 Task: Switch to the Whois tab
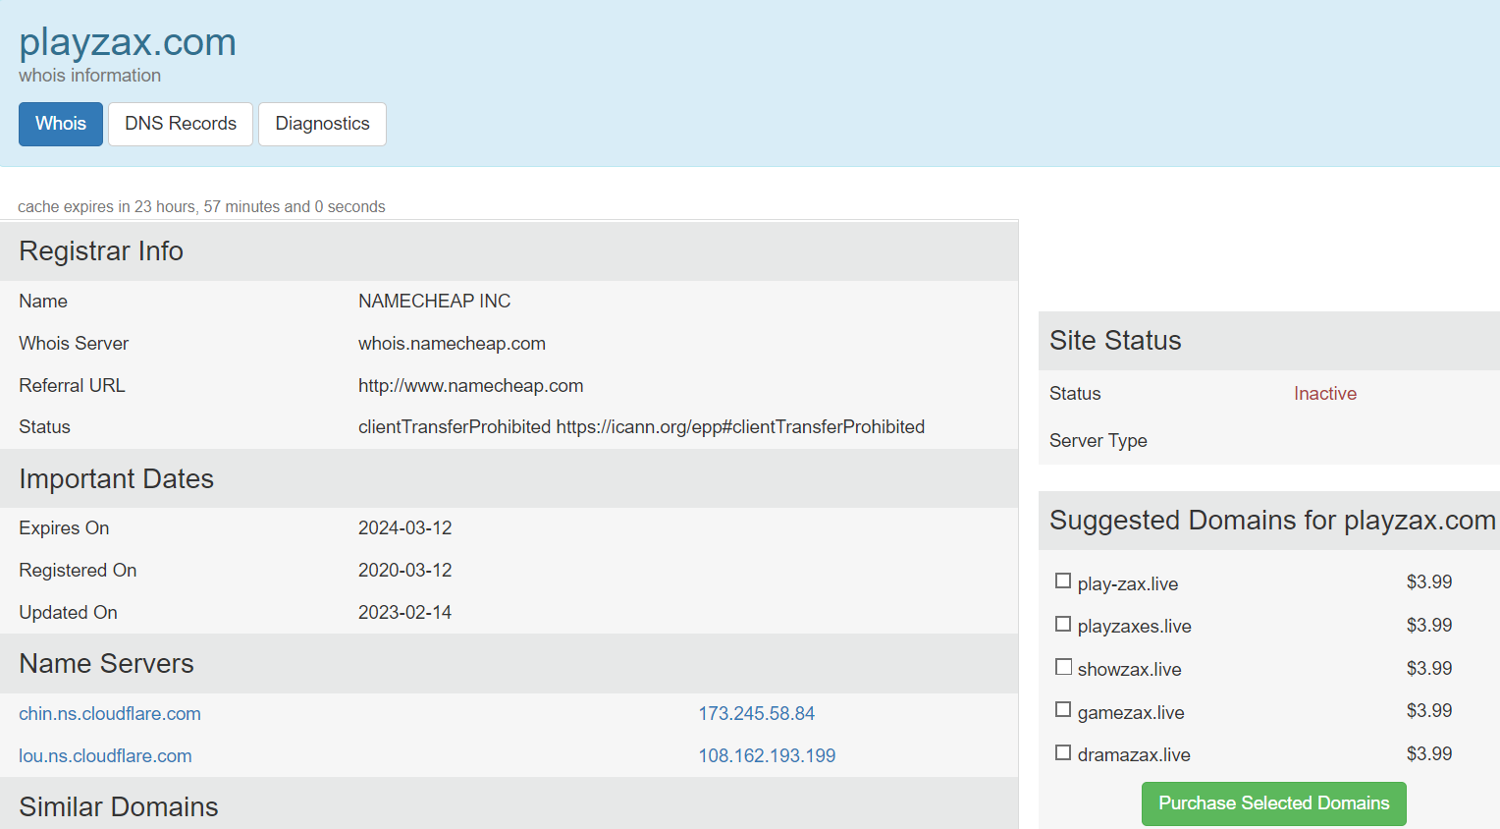tap(60, 124)
